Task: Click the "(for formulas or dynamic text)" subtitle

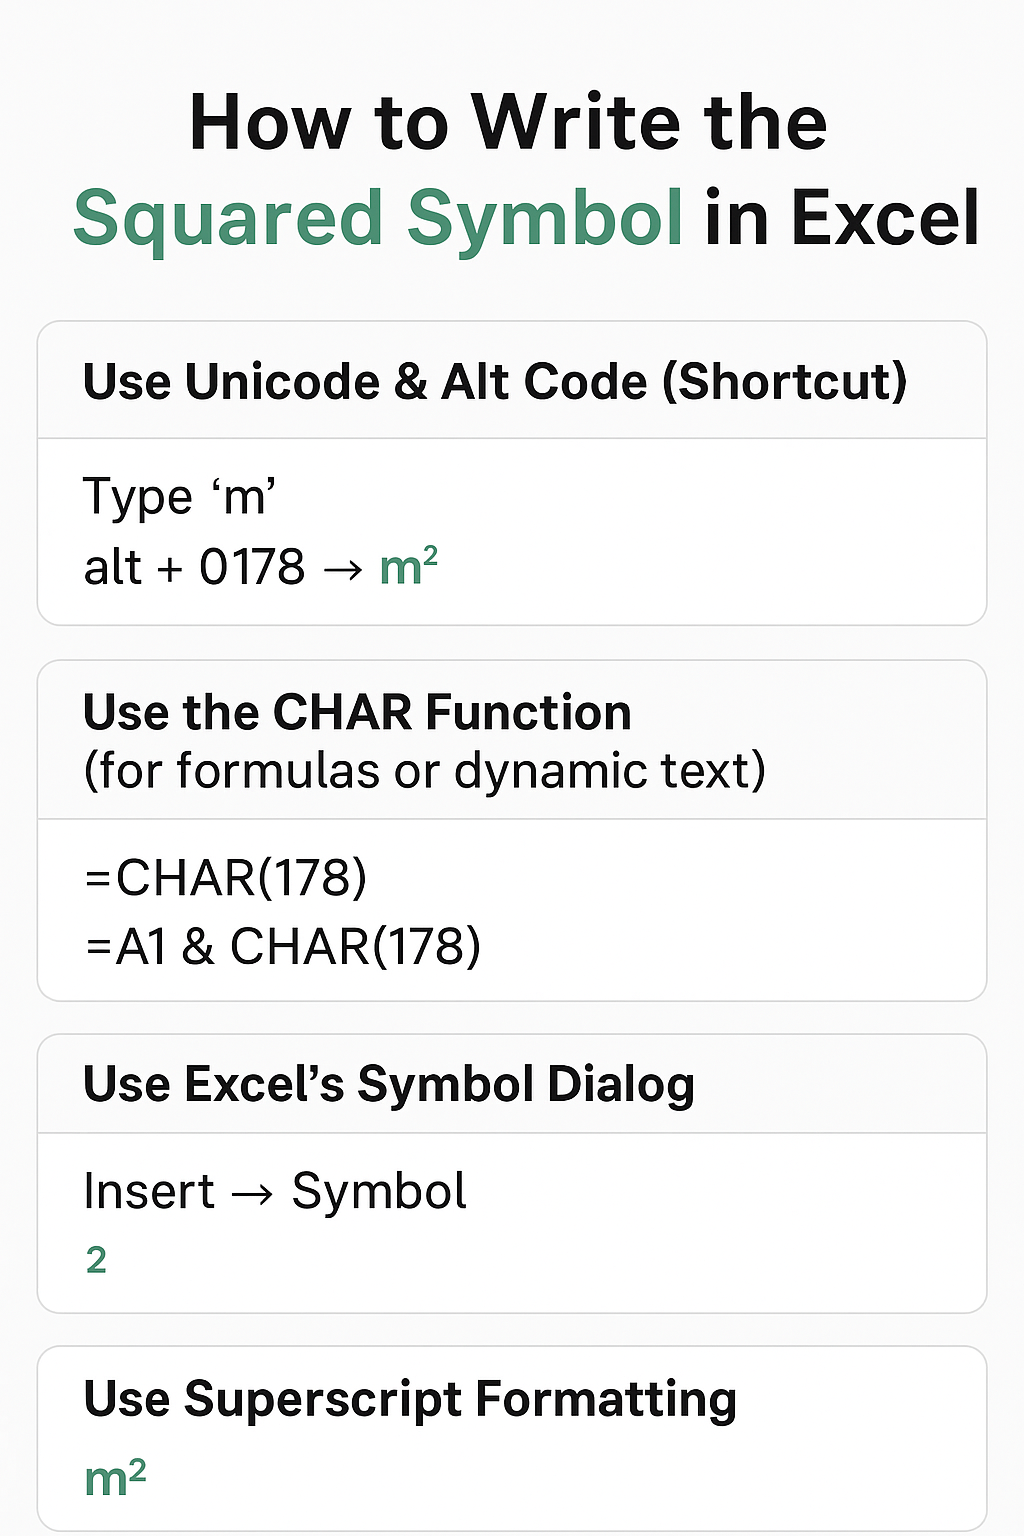Action: click(x=424, y=771)
